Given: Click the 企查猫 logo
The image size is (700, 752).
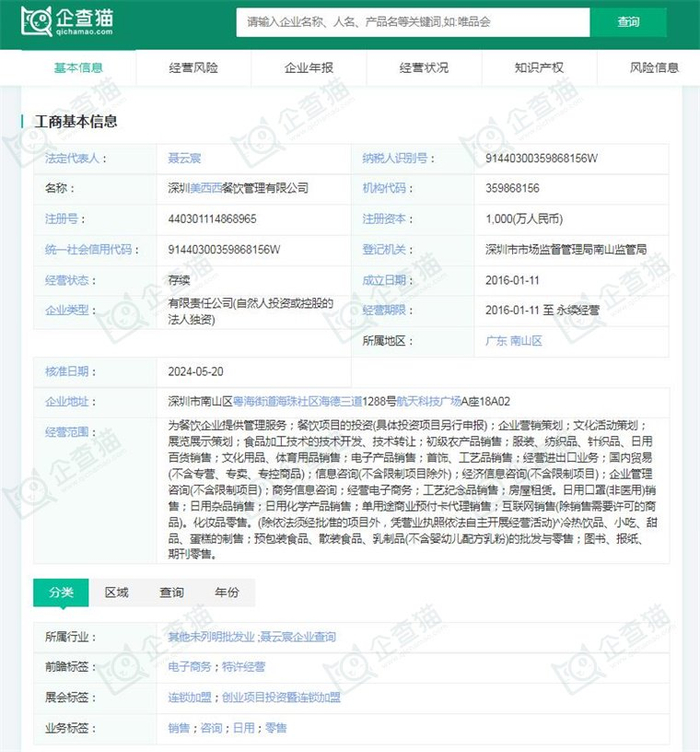Looking at the screenshot, I should pyautogui.click(x=67, y=22).
